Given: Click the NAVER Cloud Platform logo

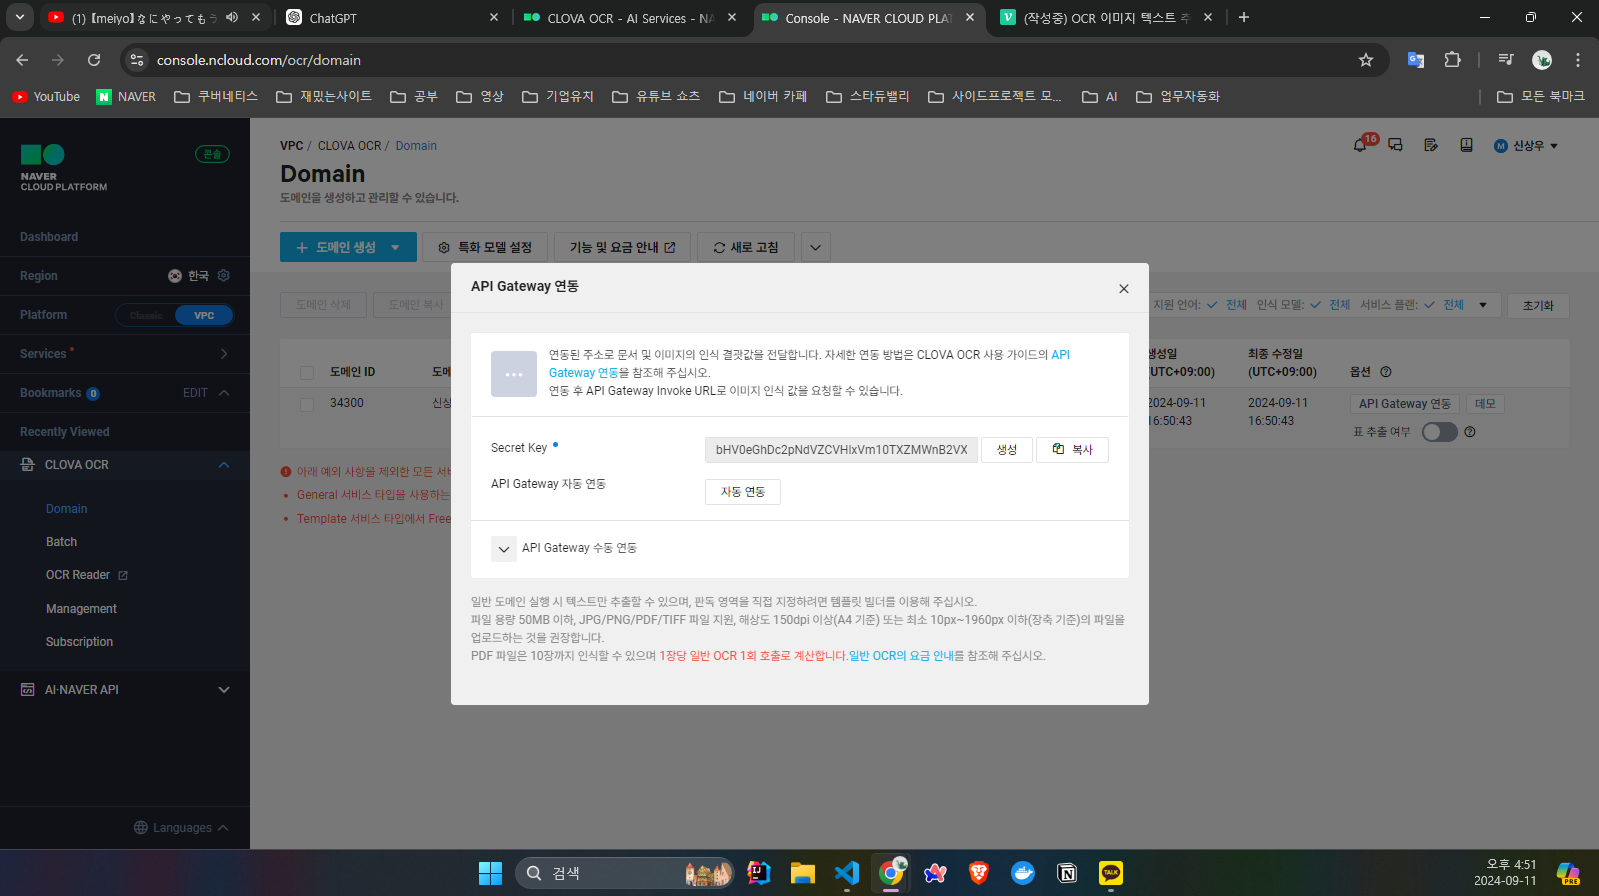Looking at the screenshot, I should [x=64, y=167].
